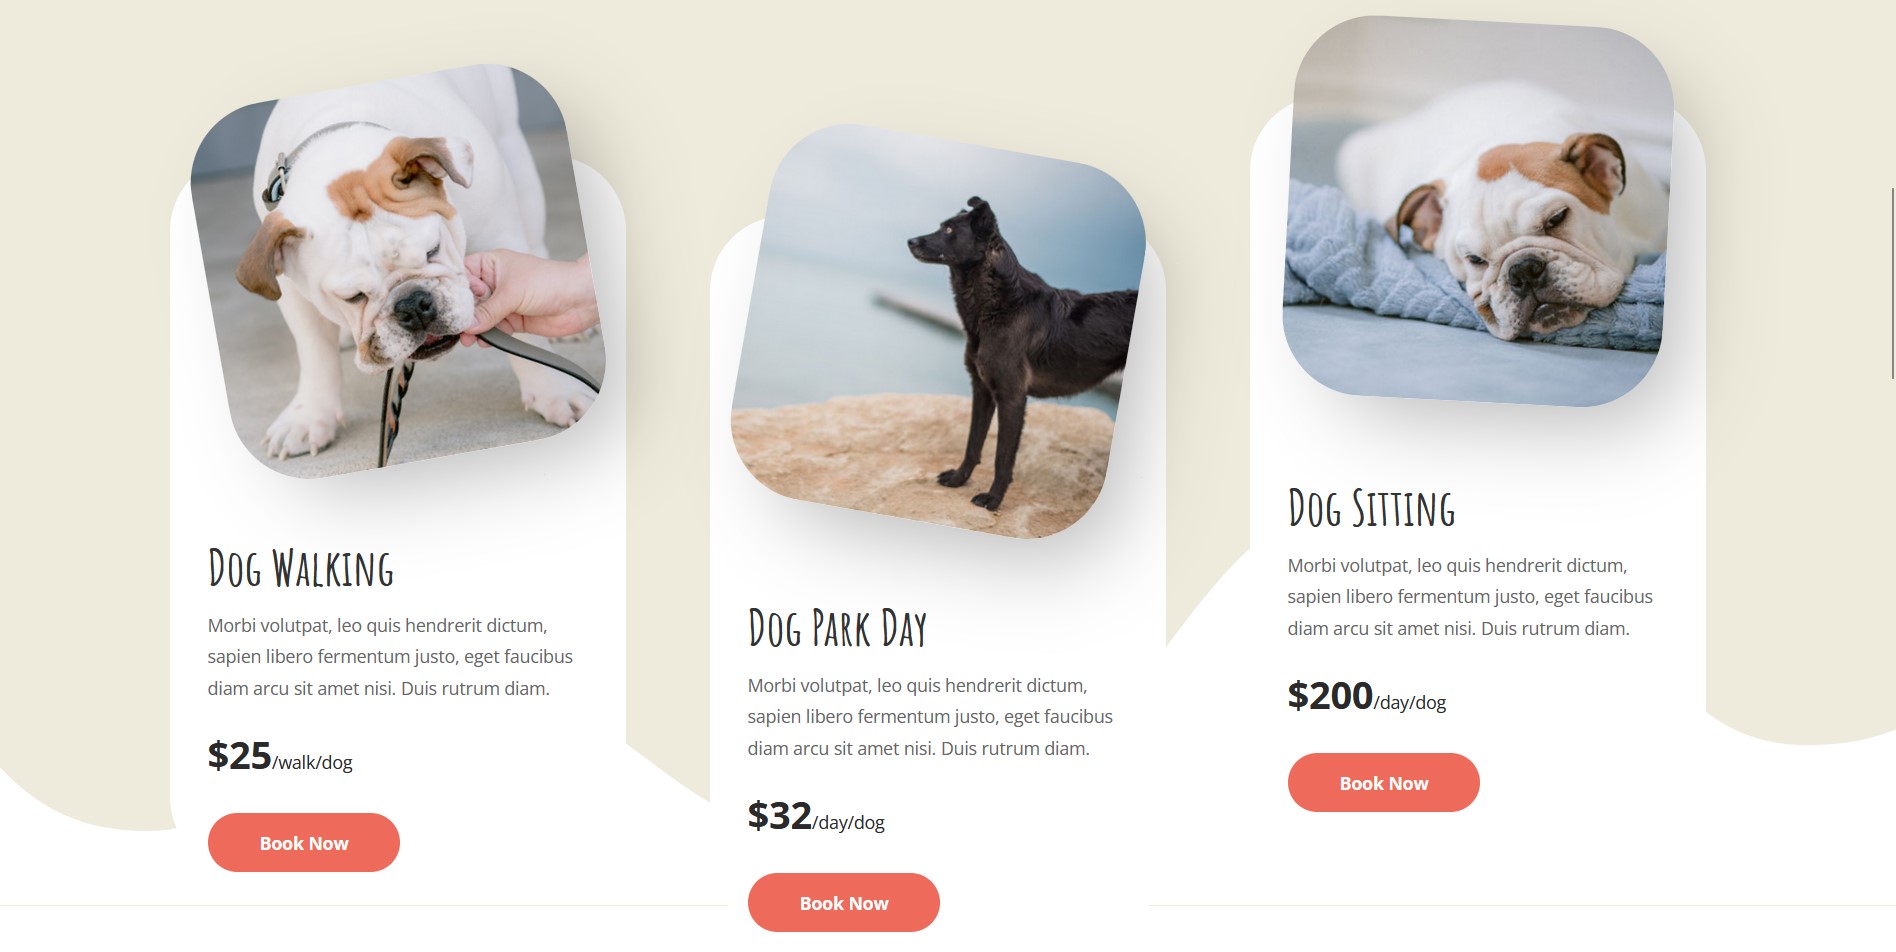Screen dimensions: 1896x952
Task: Select the $200 price amount
Action: (1330, 695)
